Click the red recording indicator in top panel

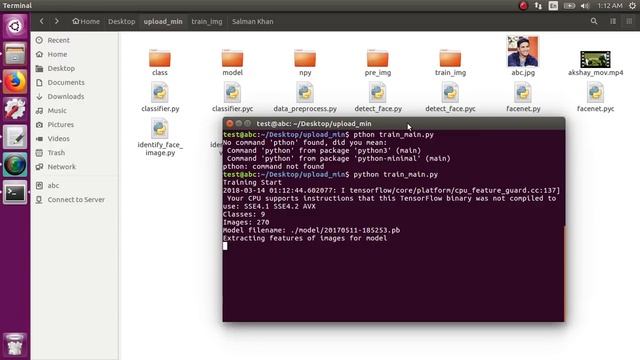coord(523,6)
